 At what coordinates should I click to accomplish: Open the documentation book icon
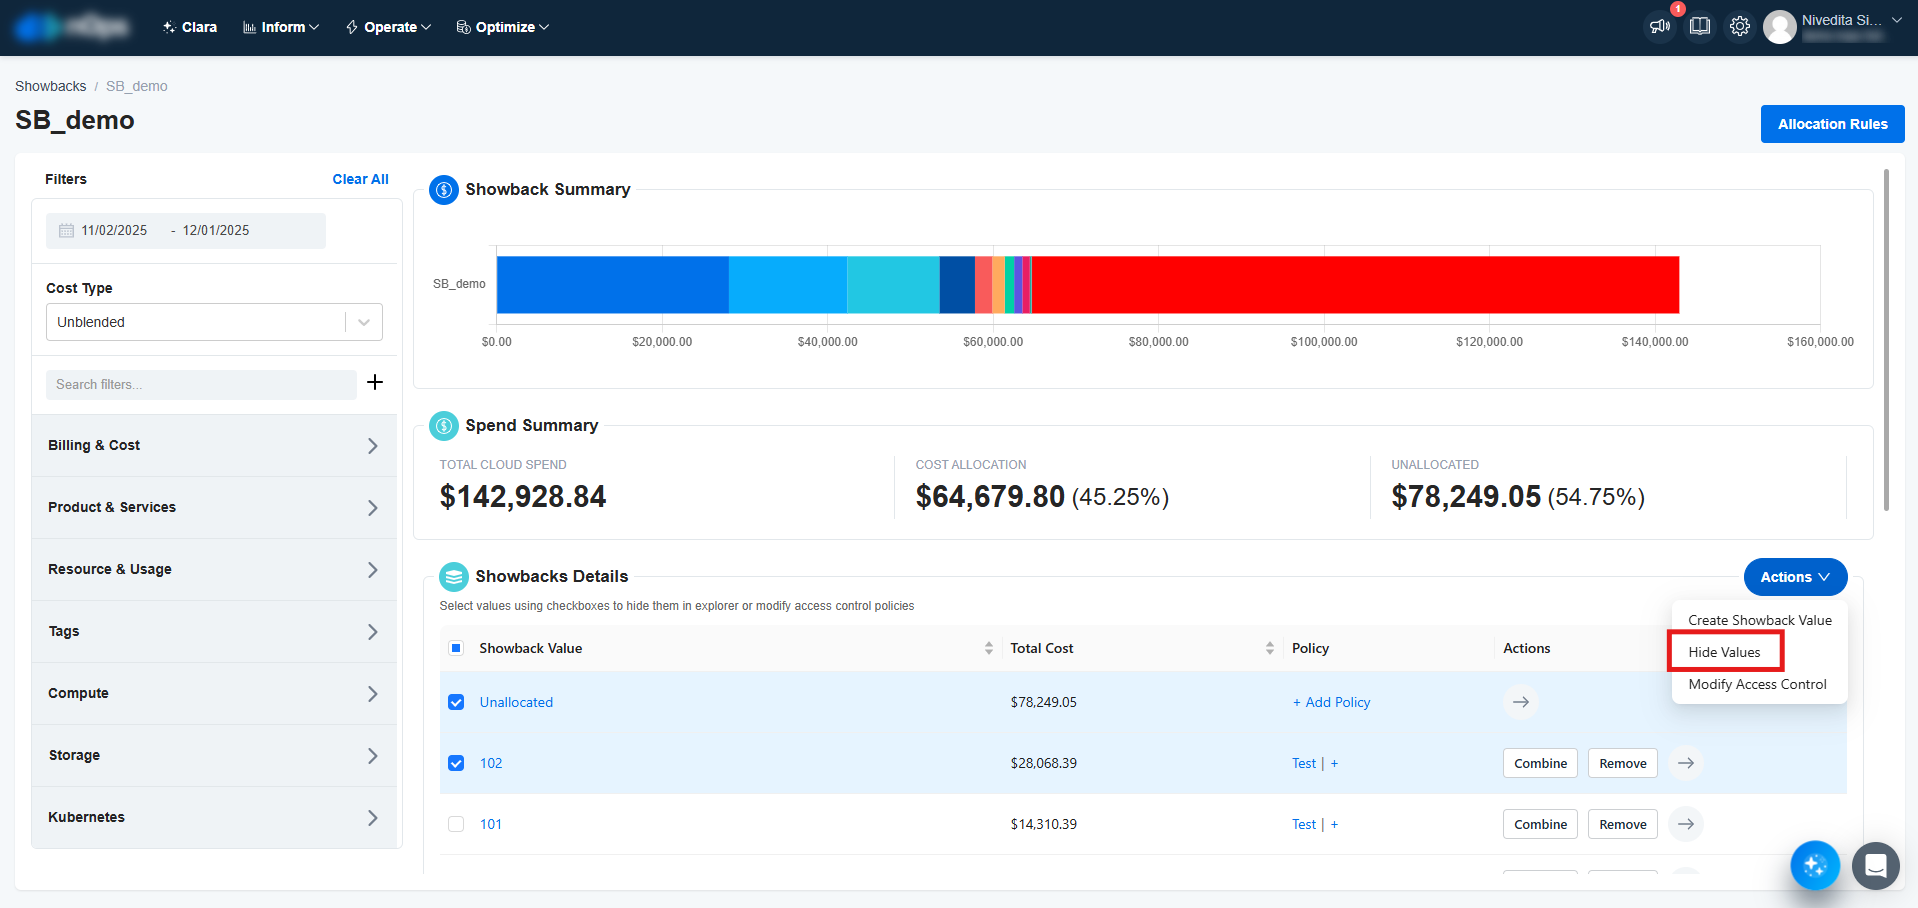pyautogui.click(x=1700, y=27)
